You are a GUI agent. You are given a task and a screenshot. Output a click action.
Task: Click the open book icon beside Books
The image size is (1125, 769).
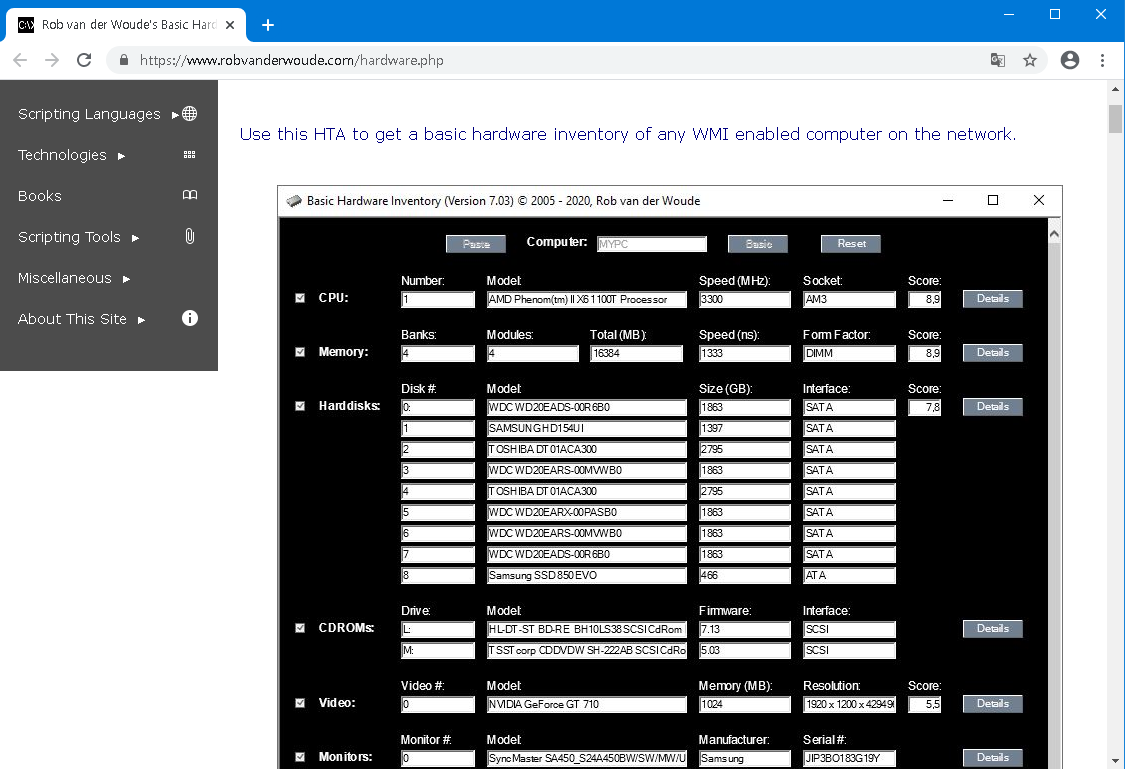(189, 195)
